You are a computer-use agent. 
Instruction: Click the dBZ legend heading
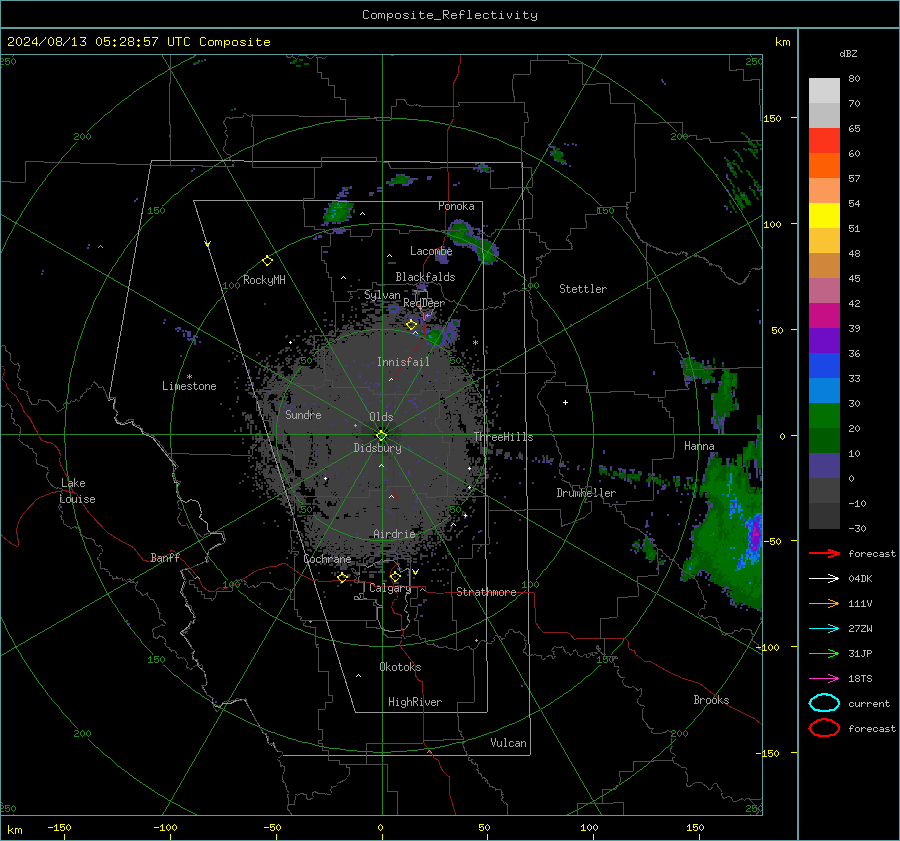pos(848,53)
